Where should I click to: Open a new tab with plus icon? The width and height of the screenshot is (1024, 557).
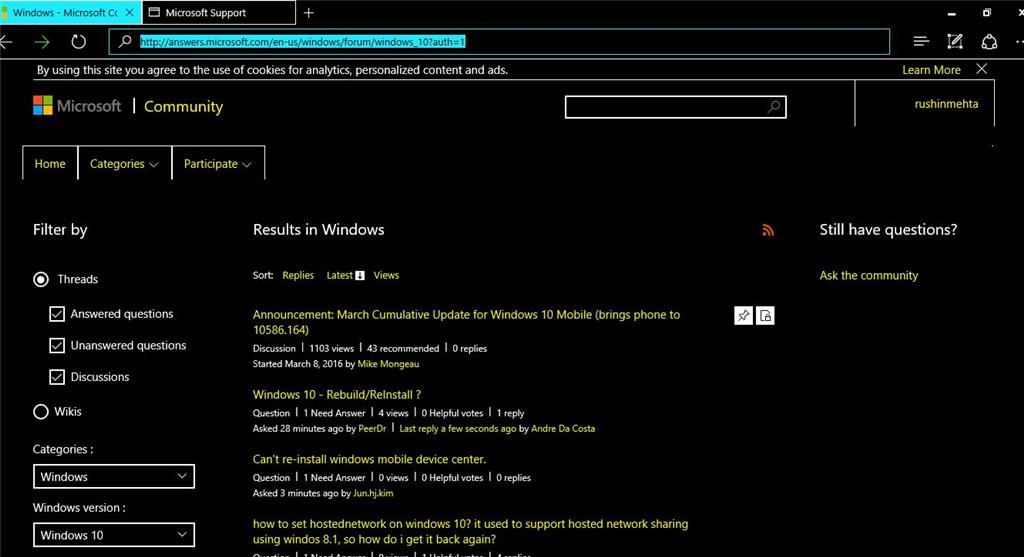tap(309, 12)
